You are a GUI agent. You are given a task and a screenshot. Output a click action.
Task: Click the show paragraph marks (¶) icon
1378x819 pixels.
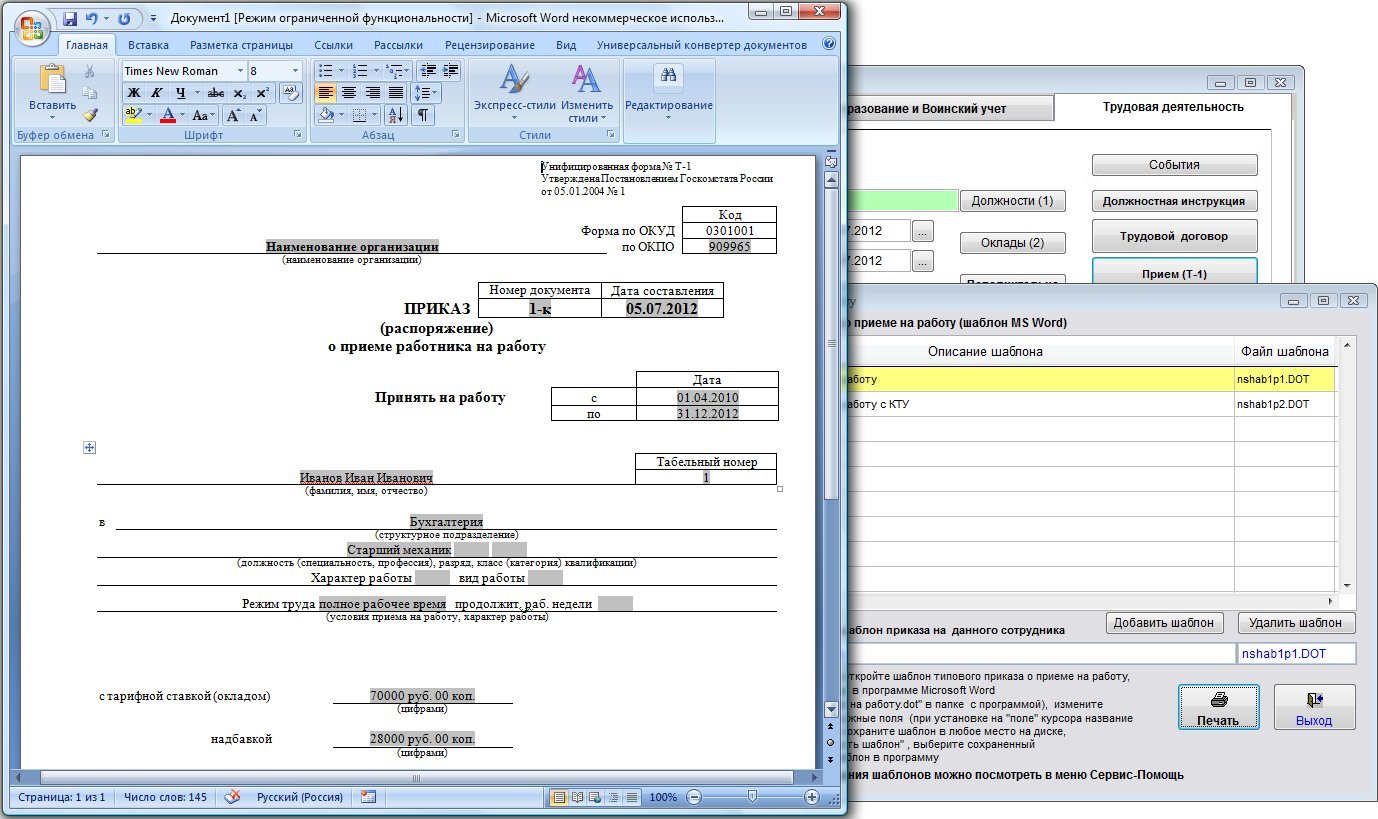(424, 115)
